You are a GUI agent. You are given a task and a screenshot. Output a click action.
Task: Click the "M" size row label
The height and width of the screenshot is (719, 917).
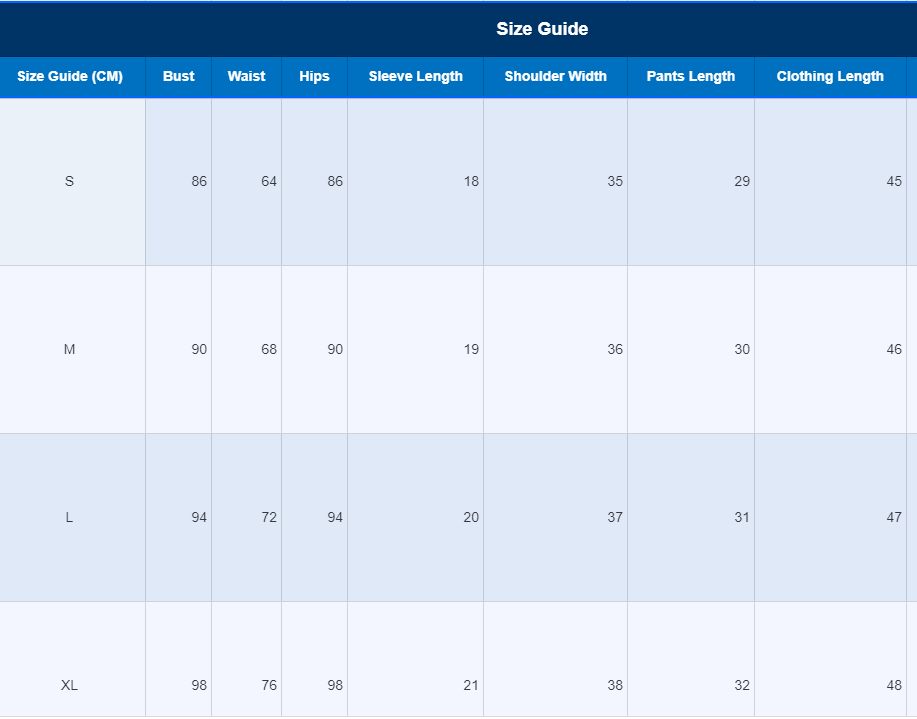69,349
